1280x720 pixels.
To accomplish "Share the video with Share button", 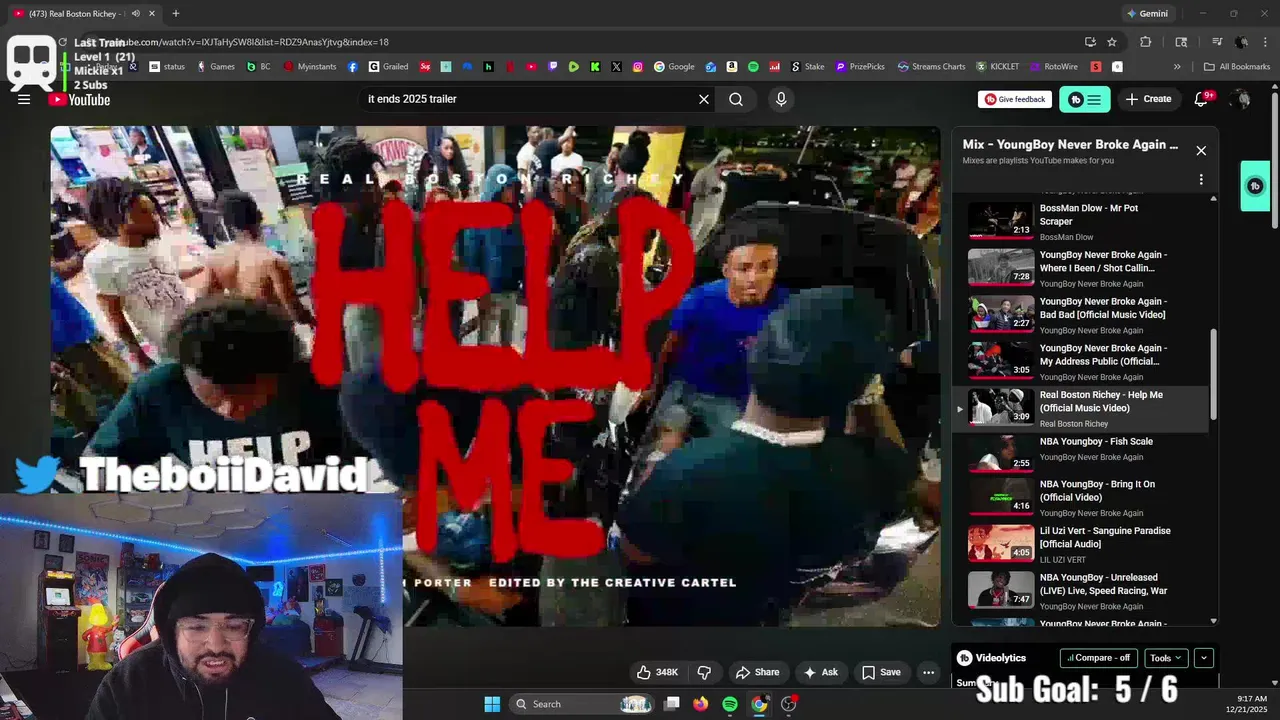I will (757, 672).
